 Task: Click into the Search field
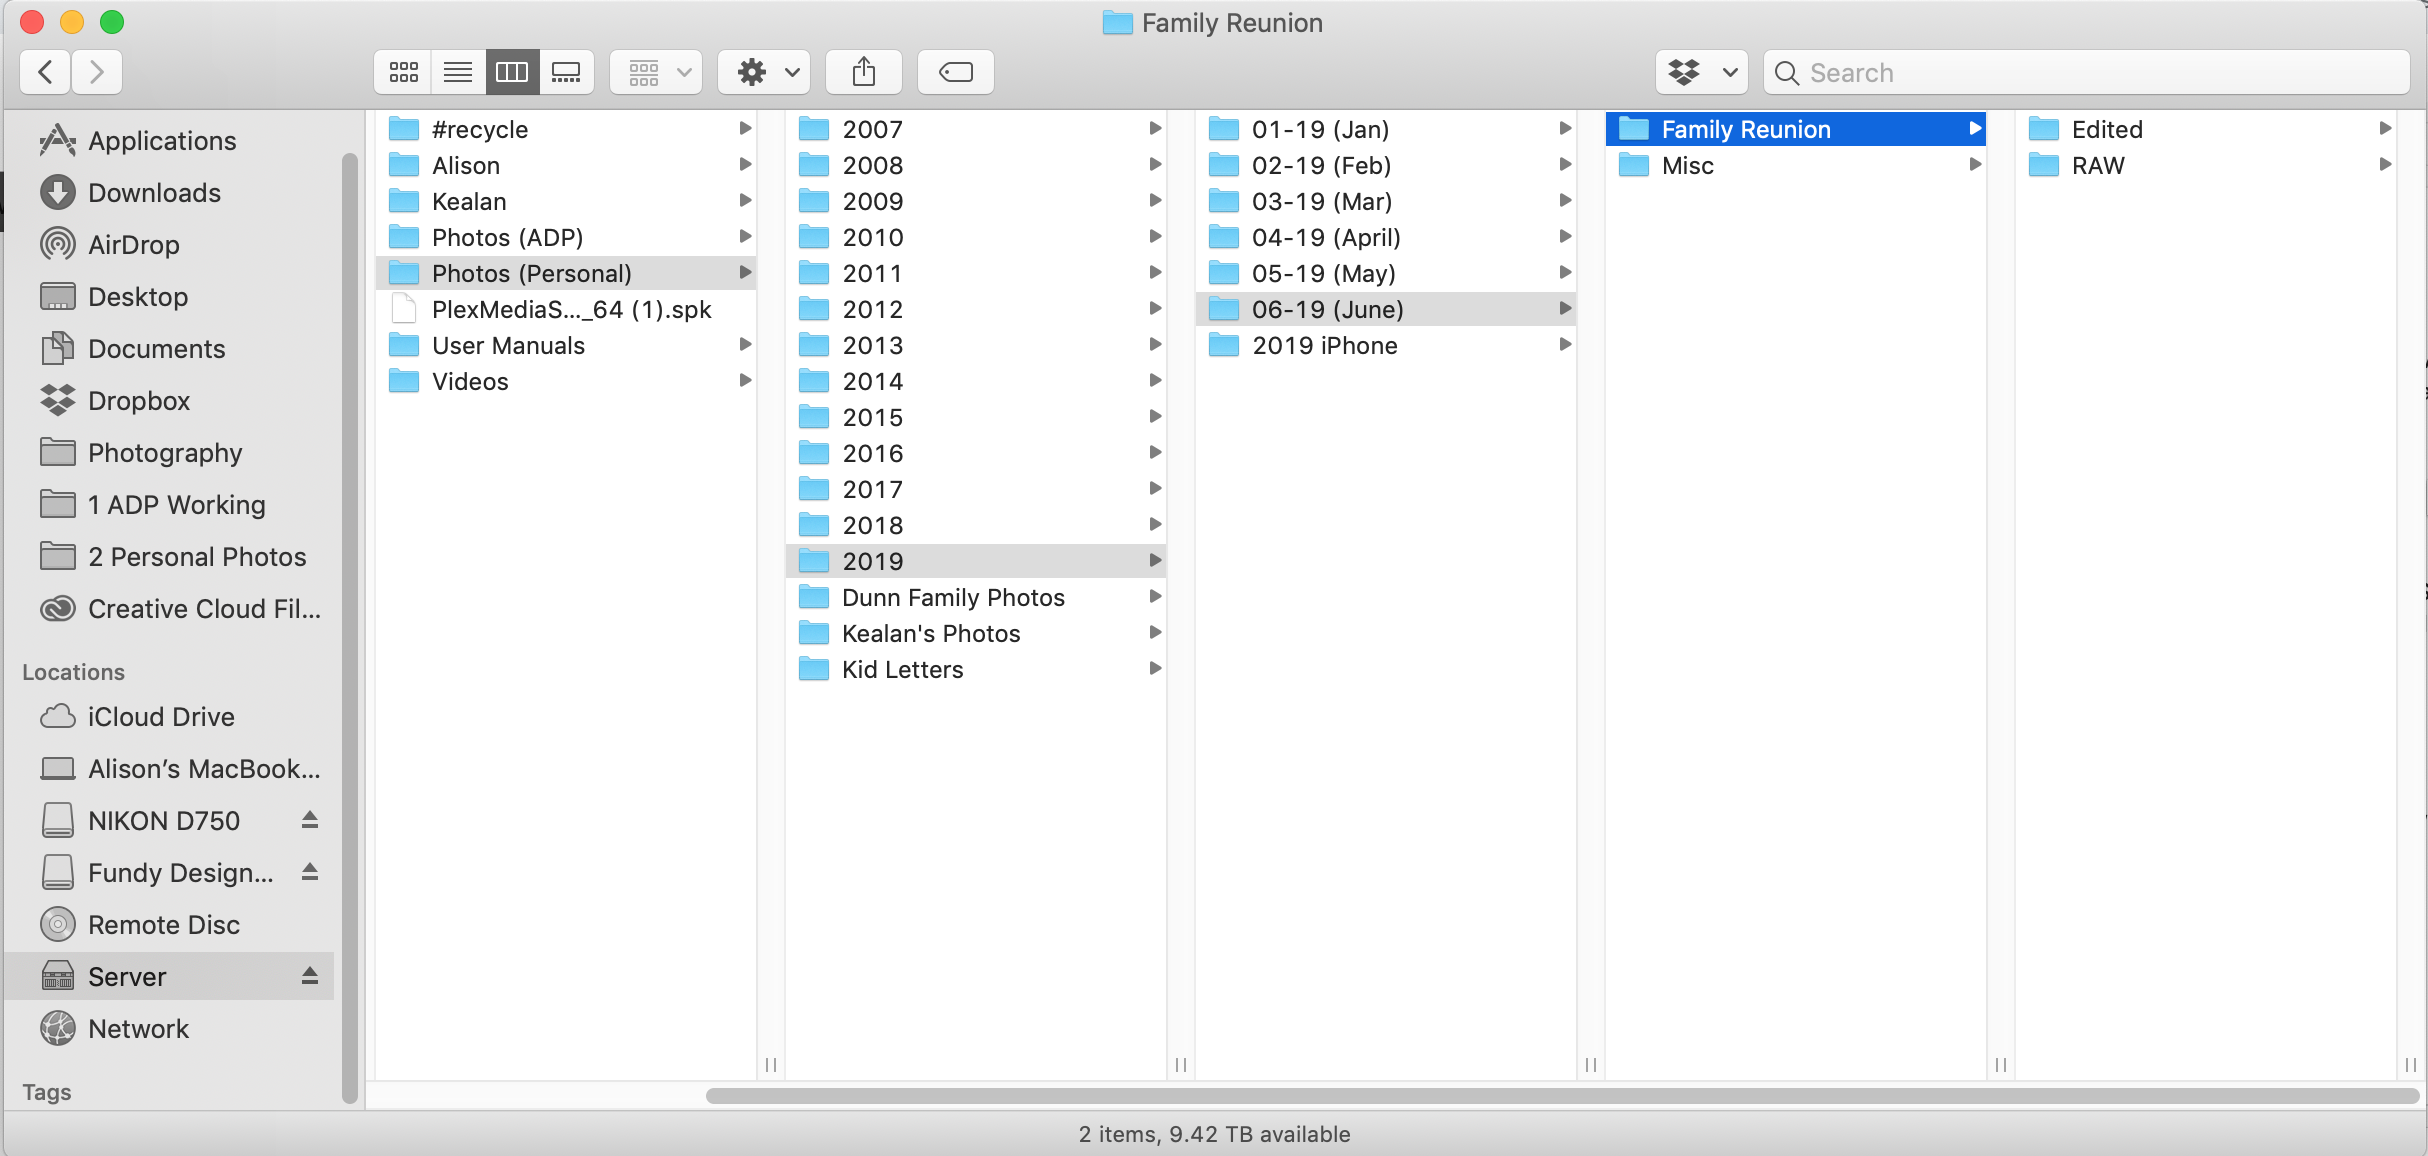tap(2086, 72)
